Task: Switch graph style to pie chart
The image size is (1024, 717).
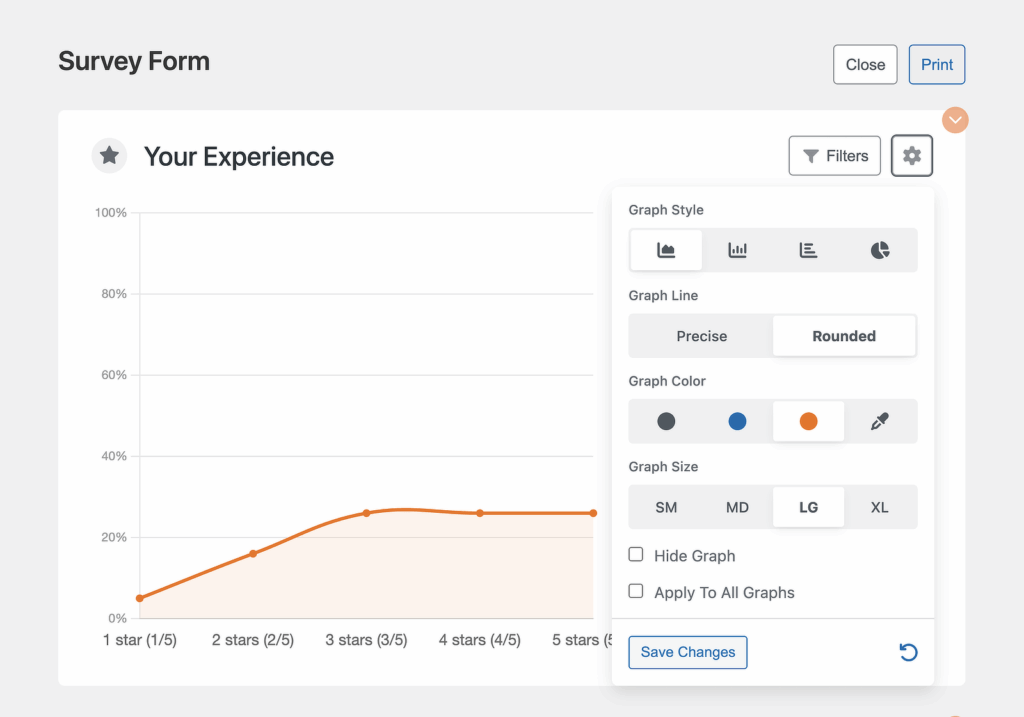Action: [x=879, y=250]
